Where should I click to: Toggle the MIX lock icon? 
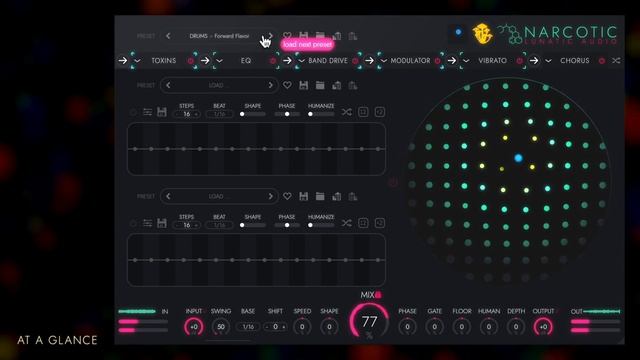(378, 294)
